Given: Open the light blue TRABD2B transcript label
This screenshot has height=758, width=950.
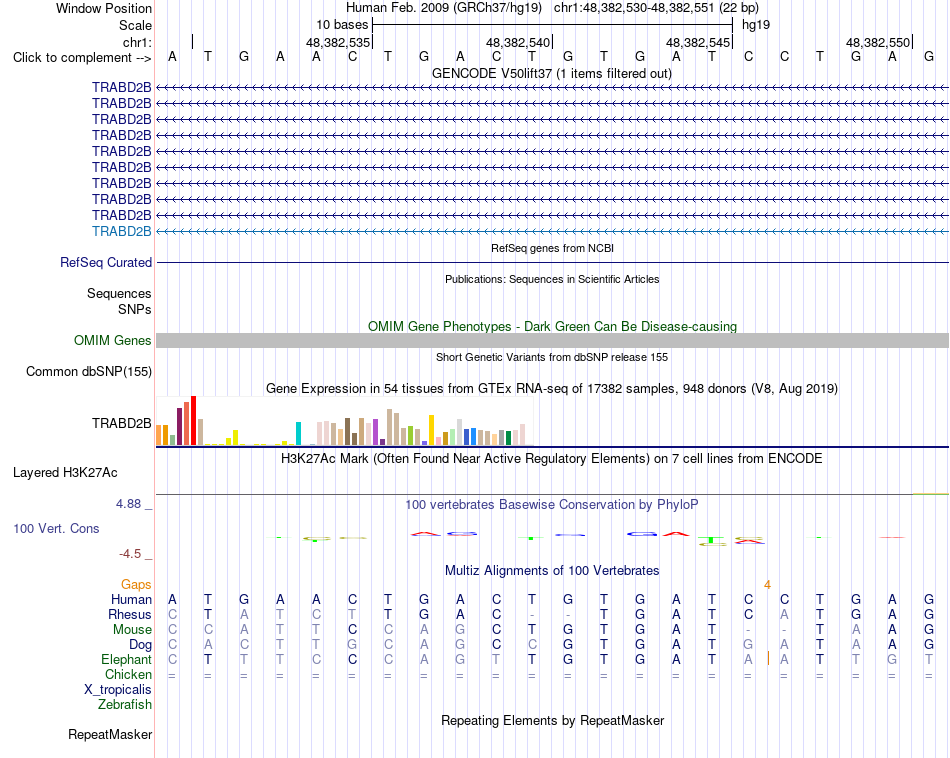Looking at the screenshot, I should pos(121,231).
